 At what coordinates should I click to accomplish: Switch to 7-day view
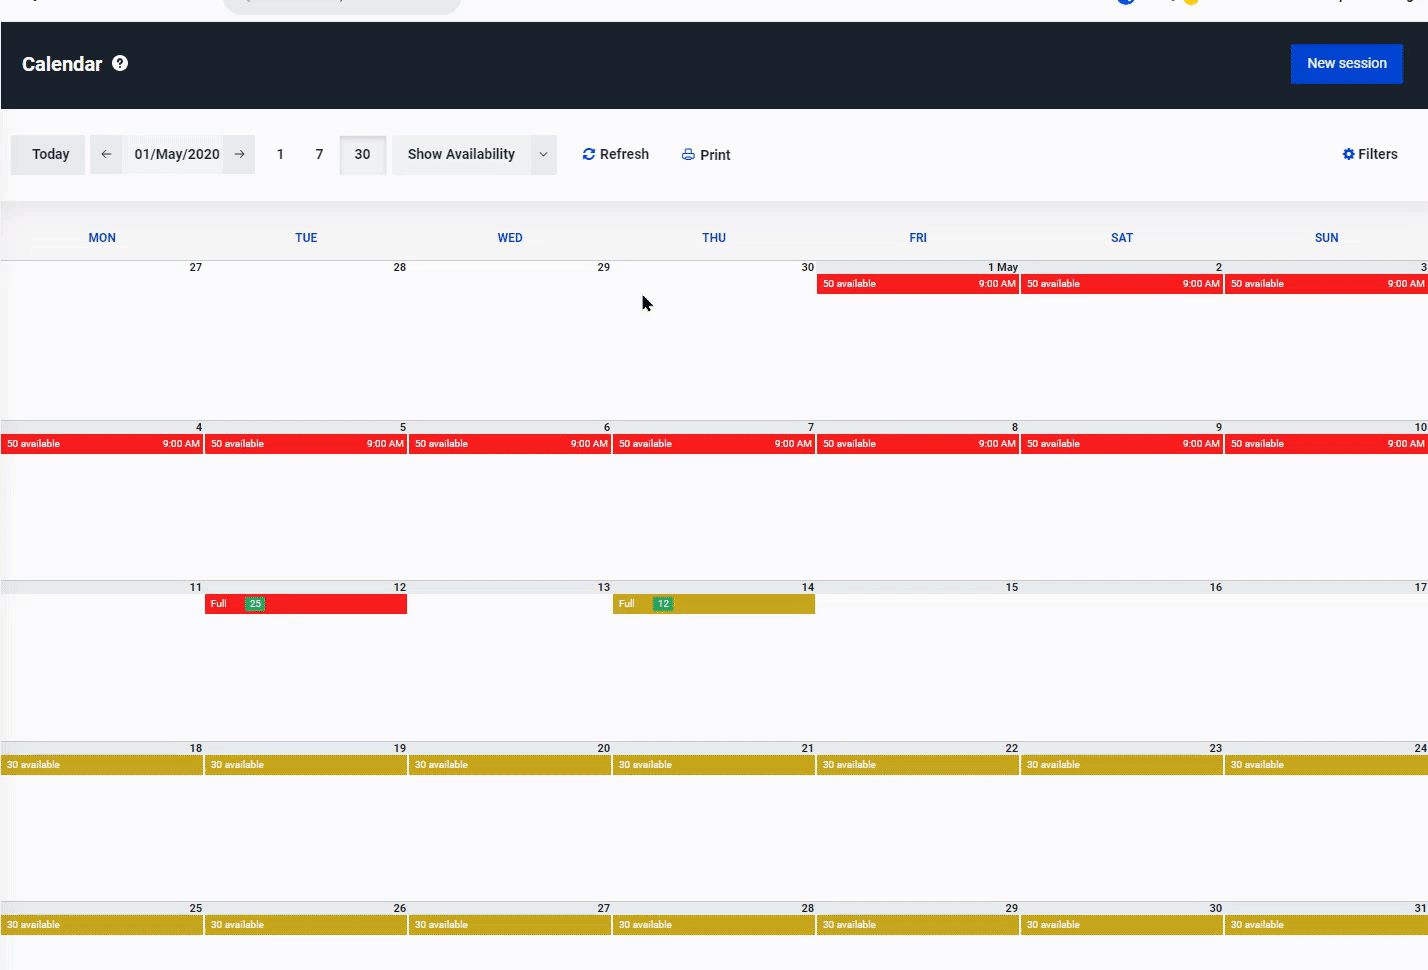tap(319, 154)
